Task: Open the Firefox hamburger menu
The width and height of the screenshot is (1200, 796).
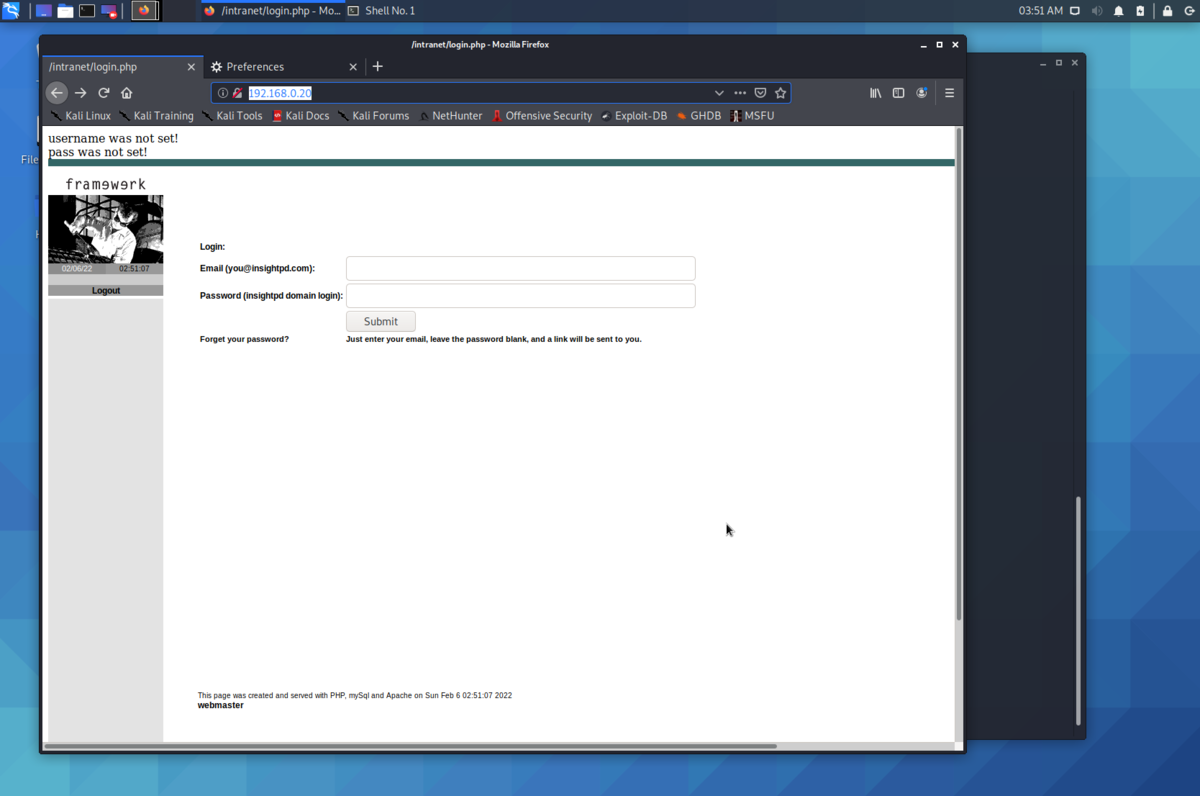Action: 949,93
